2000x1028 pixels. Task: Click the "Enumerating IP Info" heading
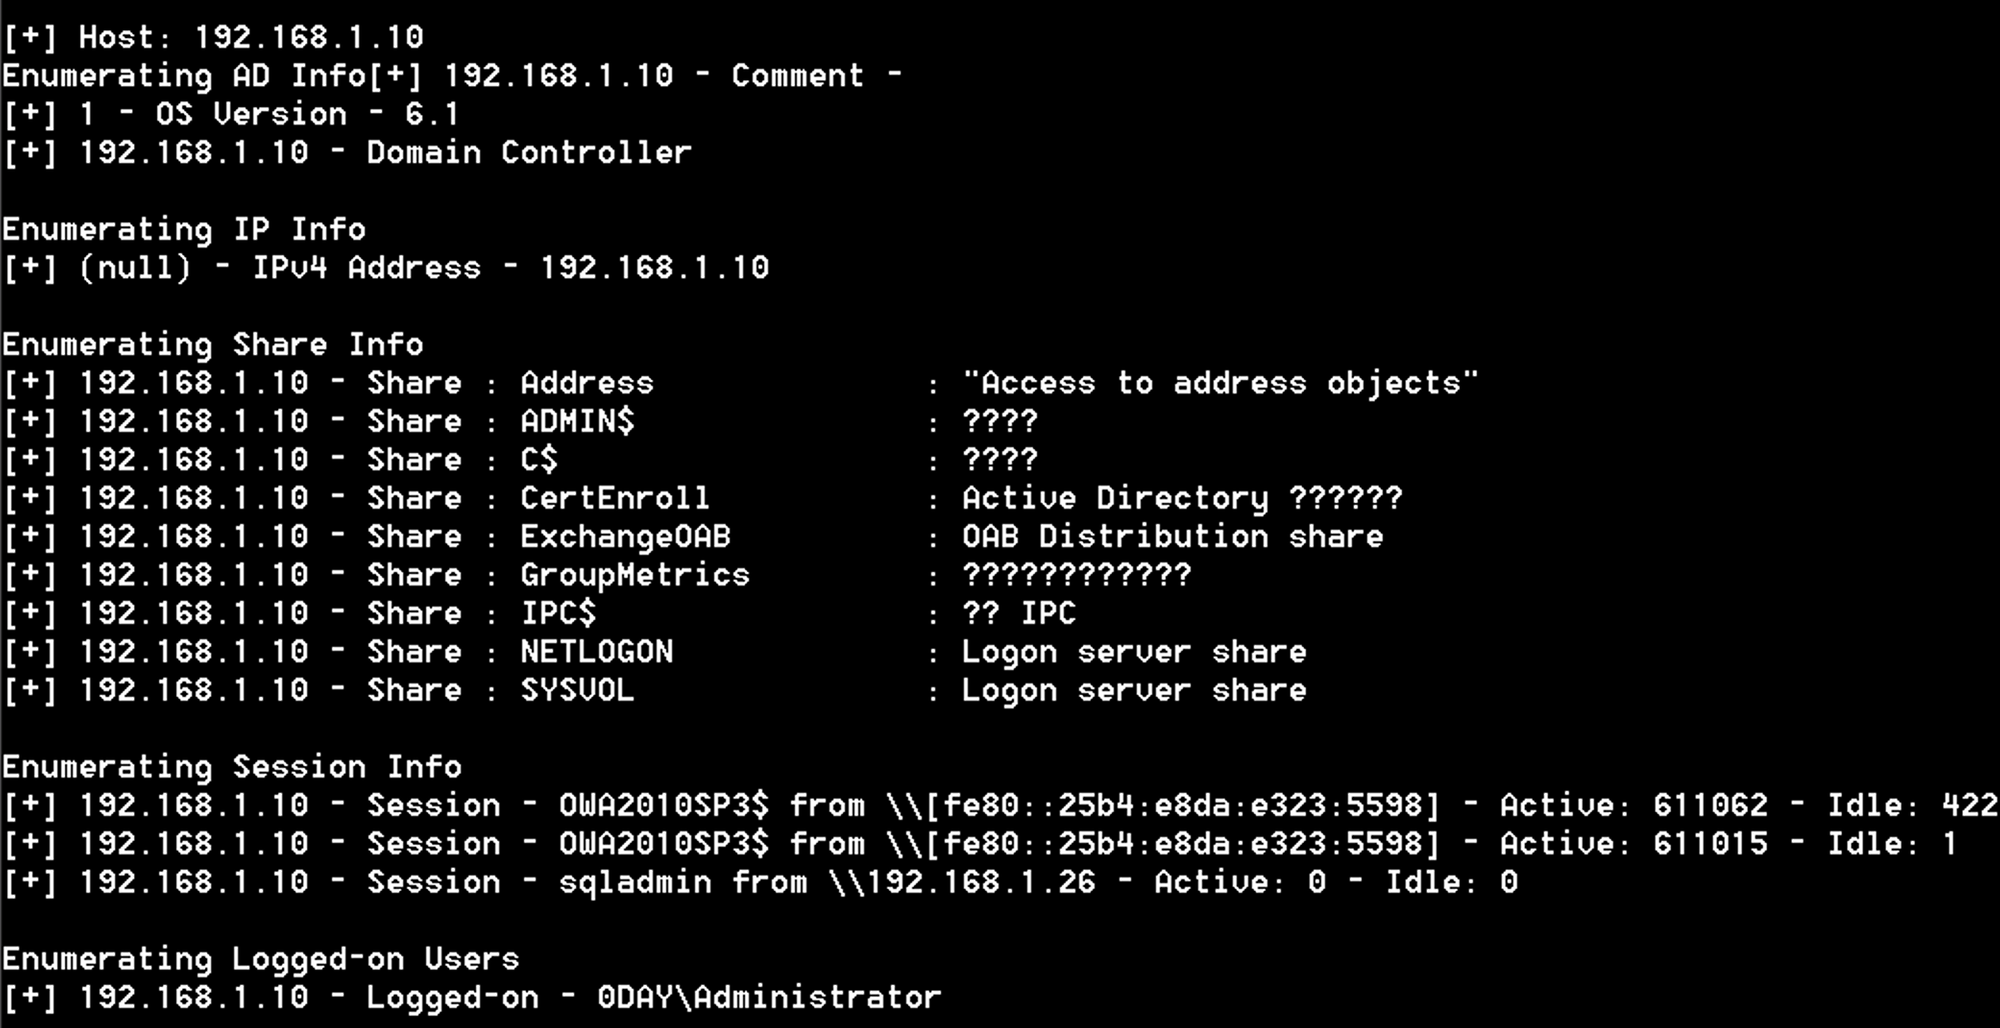pyautogui.click(x=184, y=230)
